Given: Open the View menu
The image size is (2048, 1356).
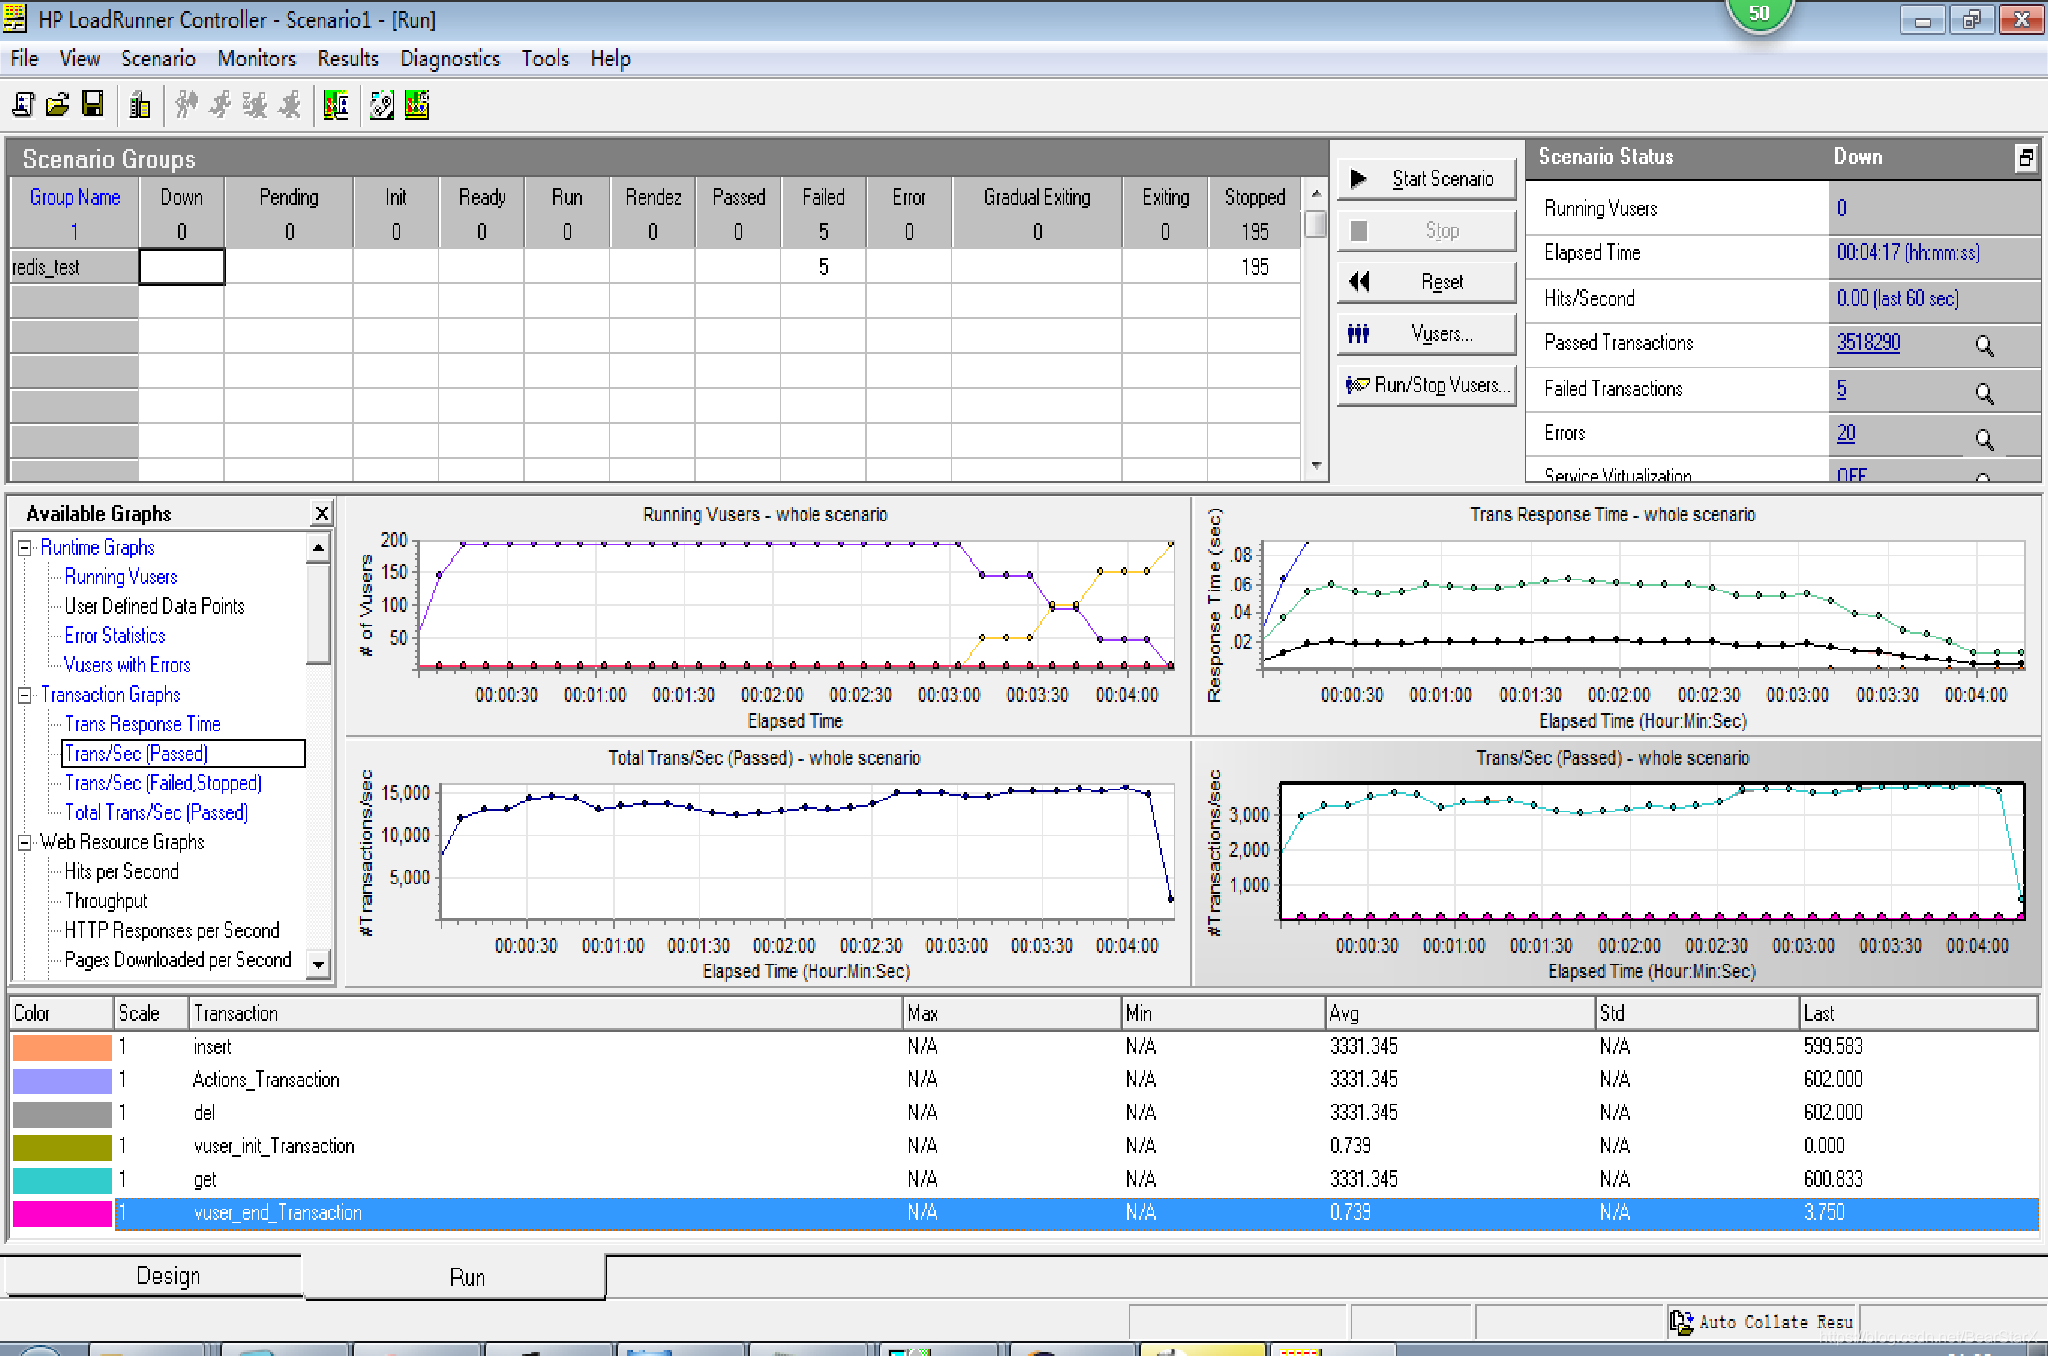Looking at the screenshot, I should click(79, 59).
